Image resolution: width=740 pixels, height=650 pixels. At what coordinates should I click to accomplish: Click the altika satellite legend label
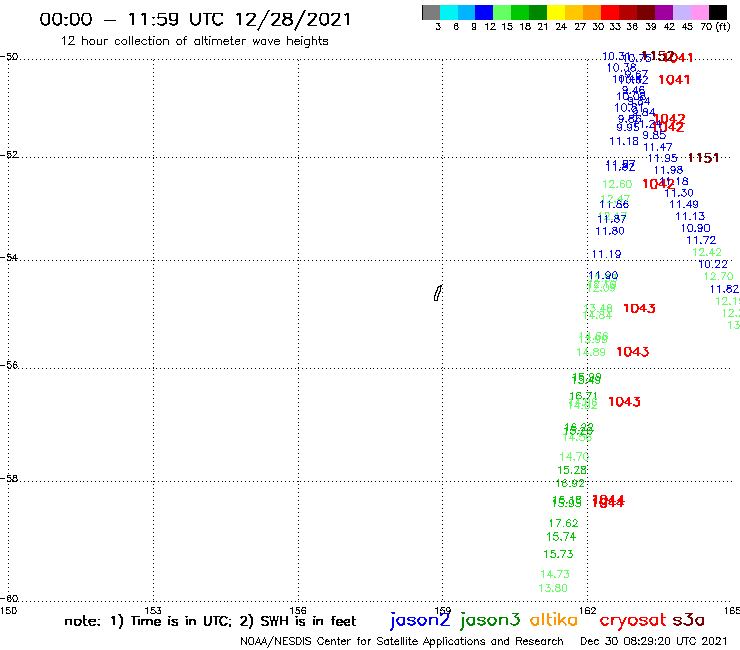pos(554,619)
